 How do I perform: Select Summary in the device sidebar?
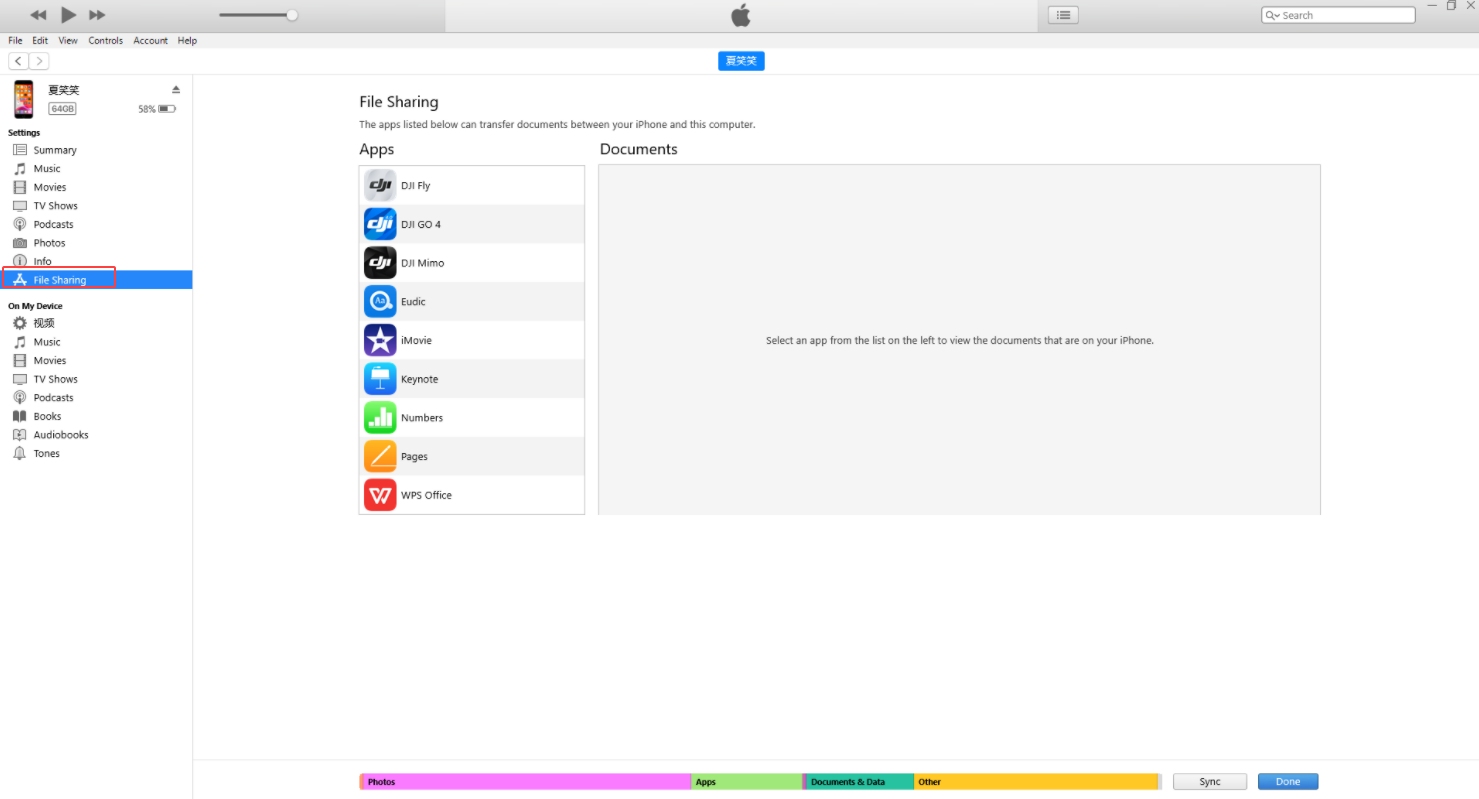[x=56, y=149]
